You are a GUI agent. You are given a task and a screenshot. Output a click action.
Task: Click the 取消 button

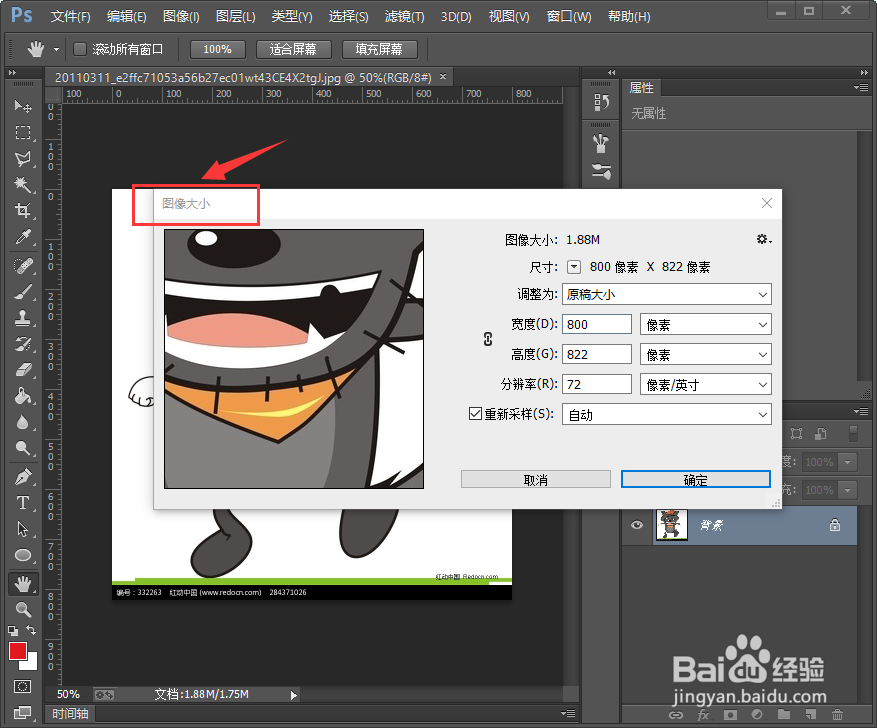535,479
